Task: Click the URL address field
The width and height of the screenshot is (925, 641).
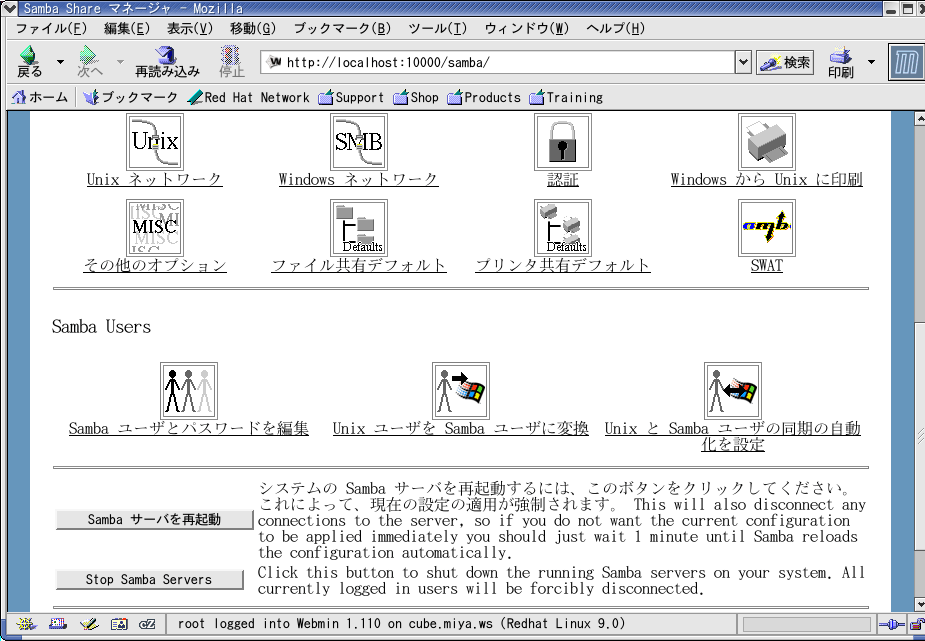Action: click(498, 63)
